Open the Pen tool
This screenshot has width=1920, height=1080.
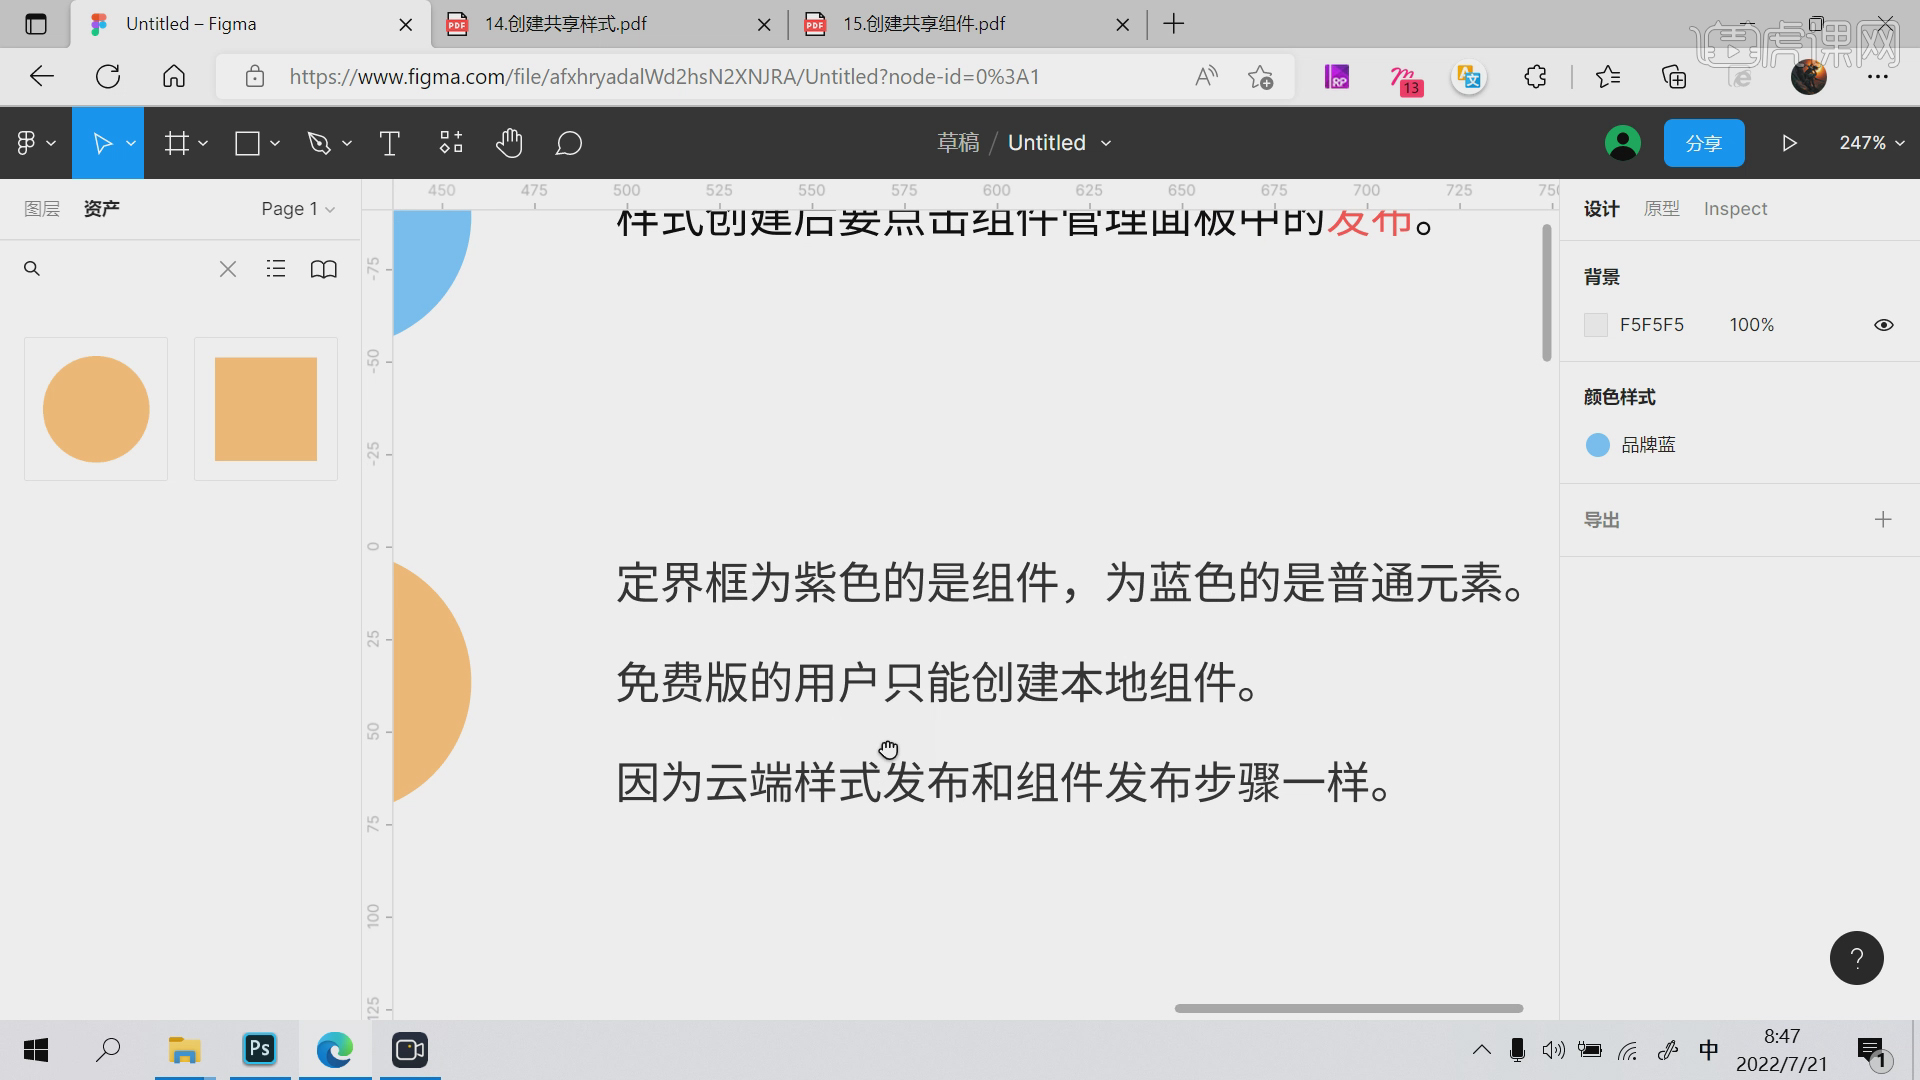coord(319,142)
